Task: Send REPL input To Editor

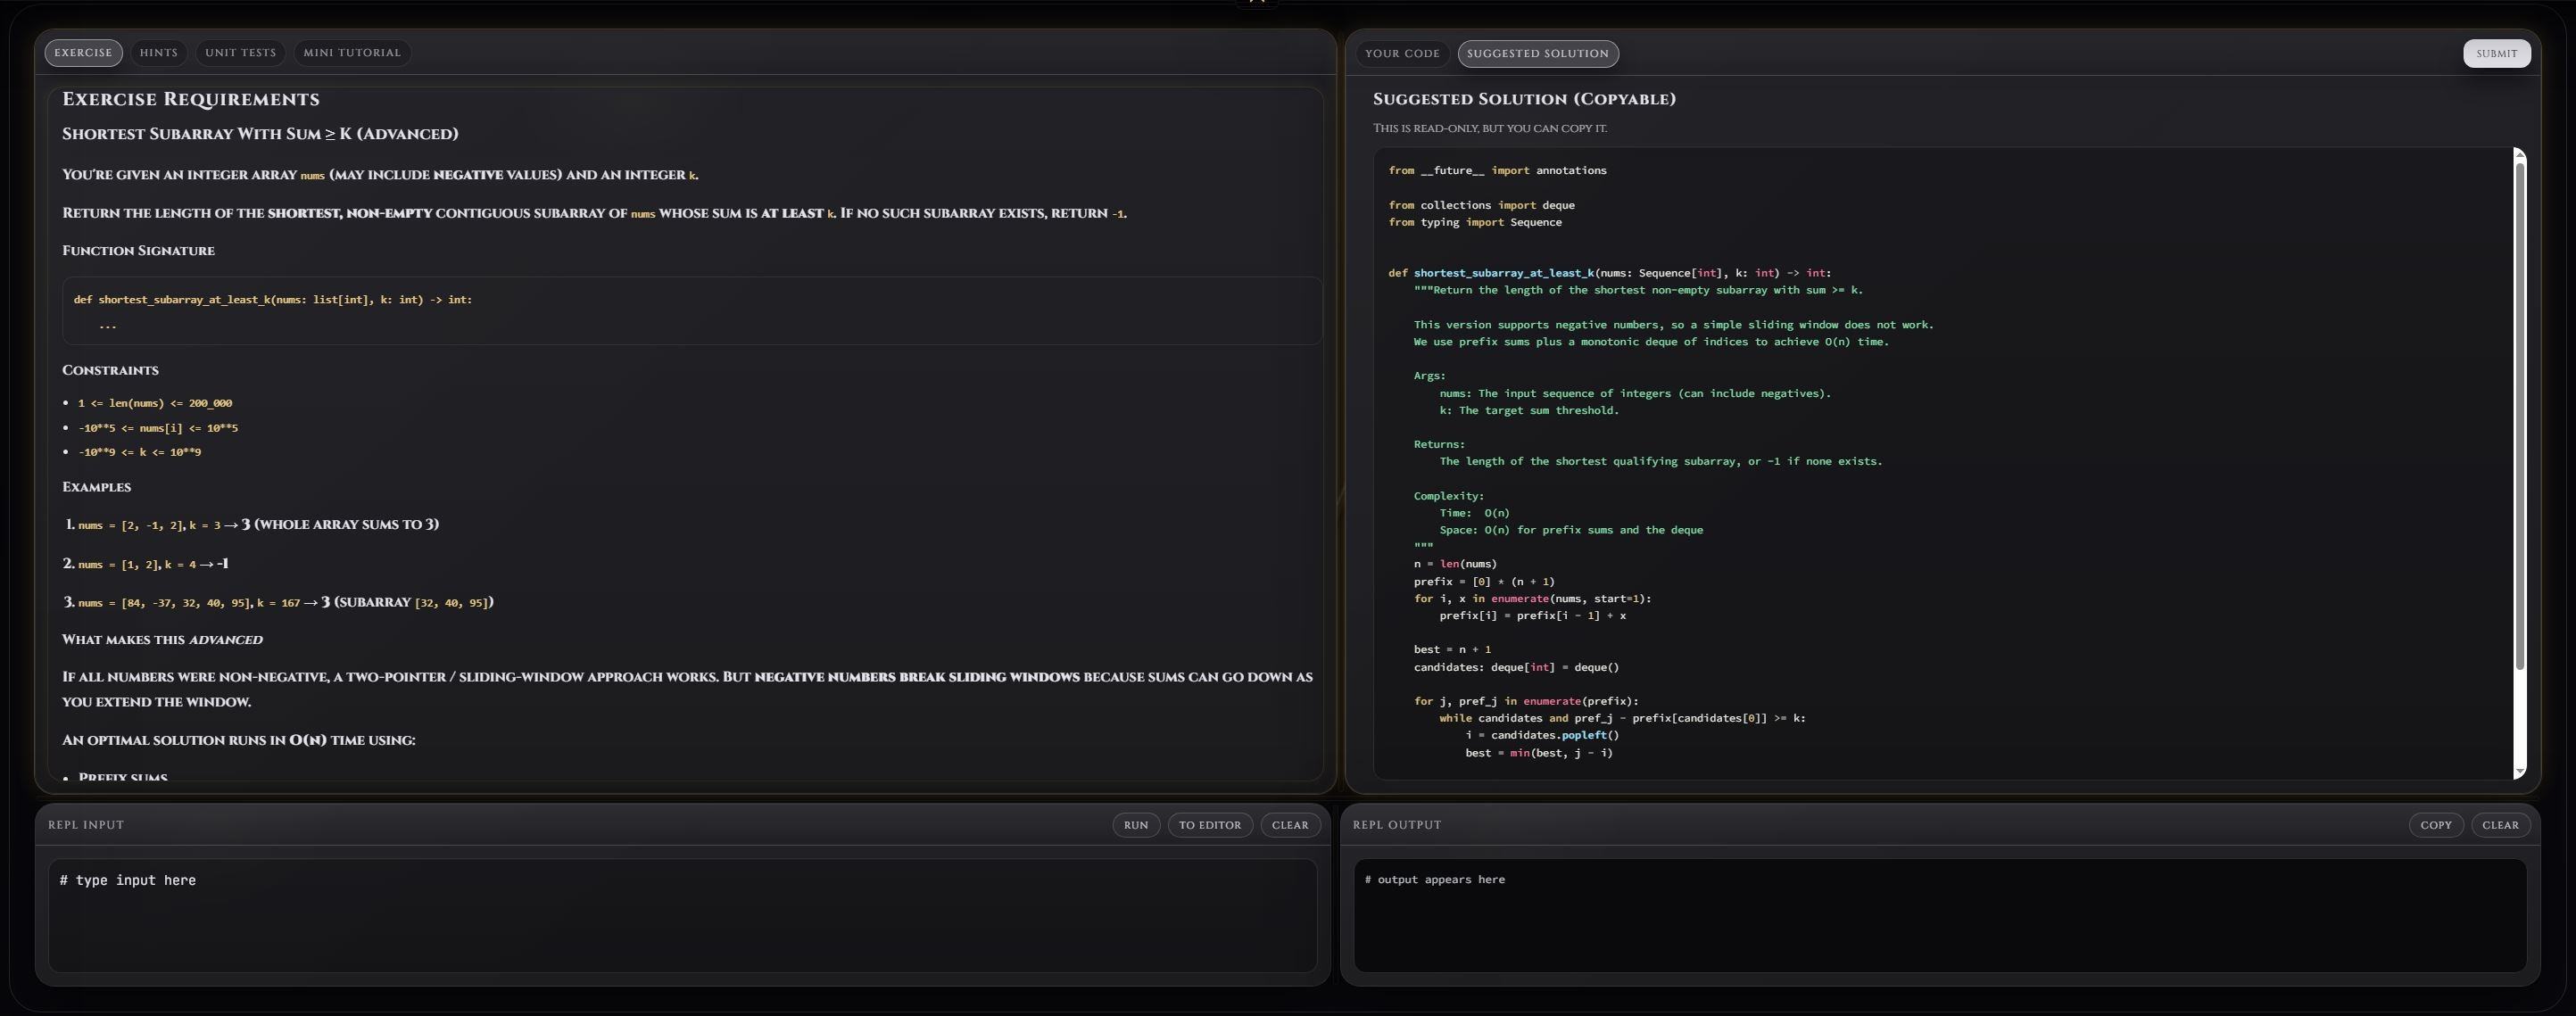Action: (x=1210, y=825)
